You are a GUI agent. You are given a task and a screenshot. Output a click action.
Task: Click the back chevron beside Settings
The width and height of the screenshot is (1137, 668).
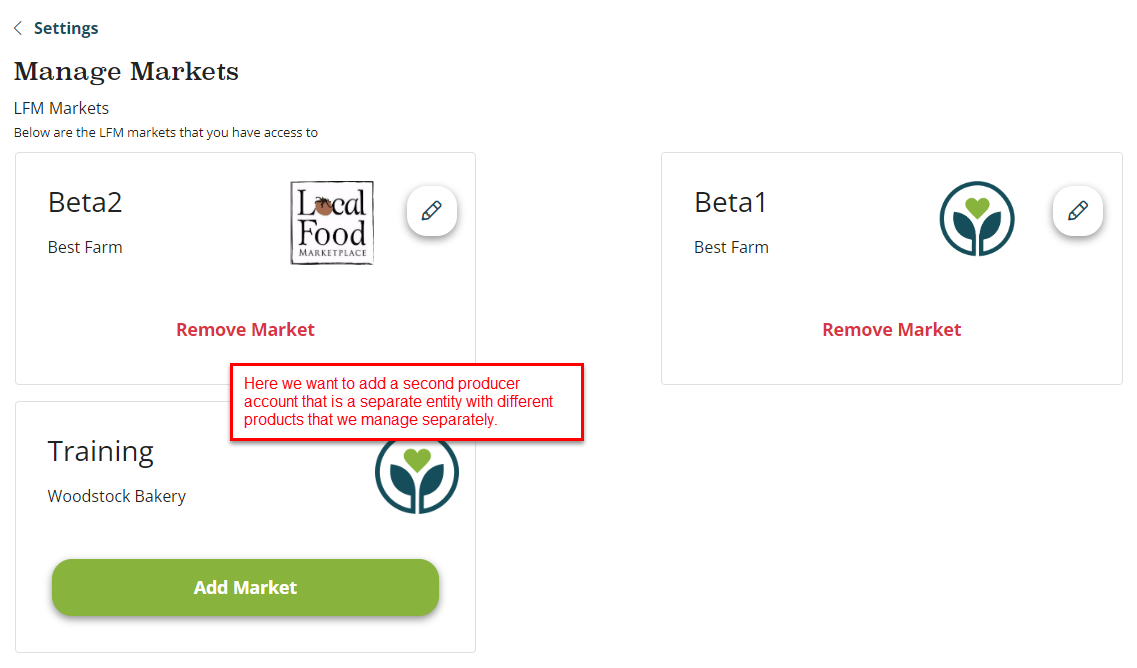[x=18, y=28]
